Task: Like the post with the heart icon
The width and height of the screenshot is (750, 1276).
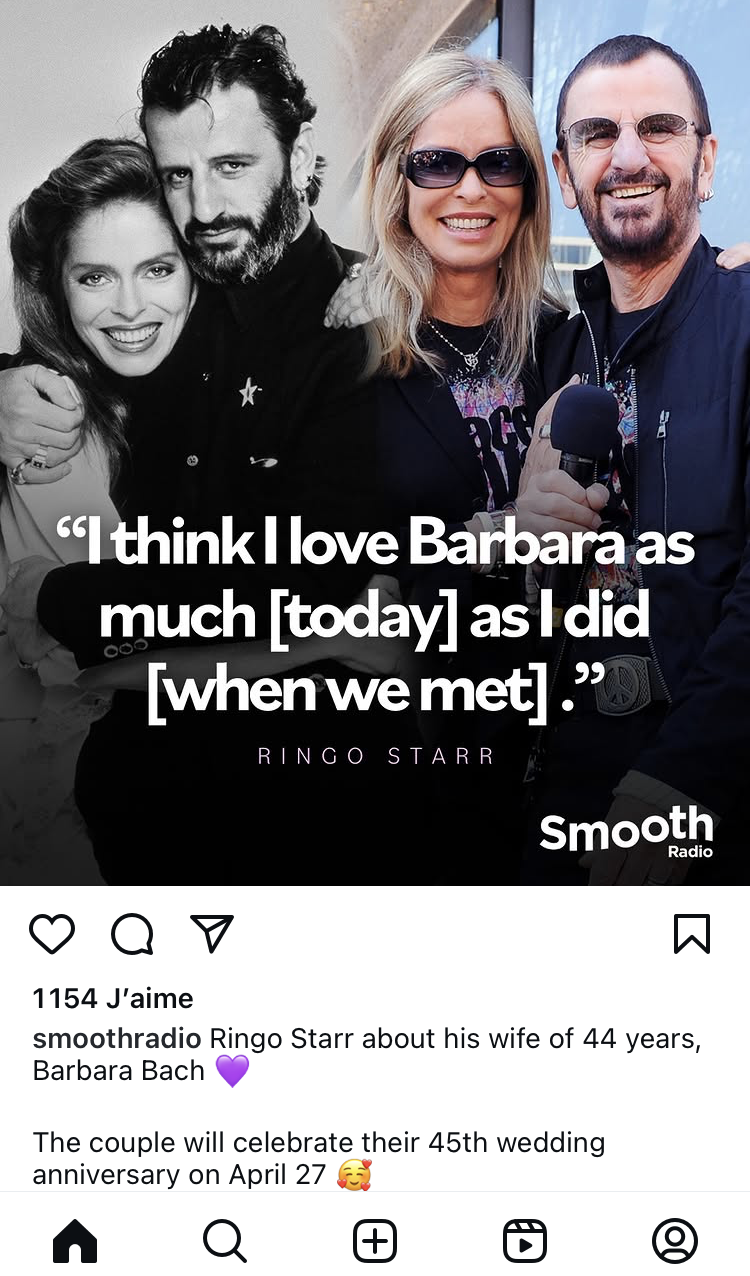Action: tap(52, 934)
